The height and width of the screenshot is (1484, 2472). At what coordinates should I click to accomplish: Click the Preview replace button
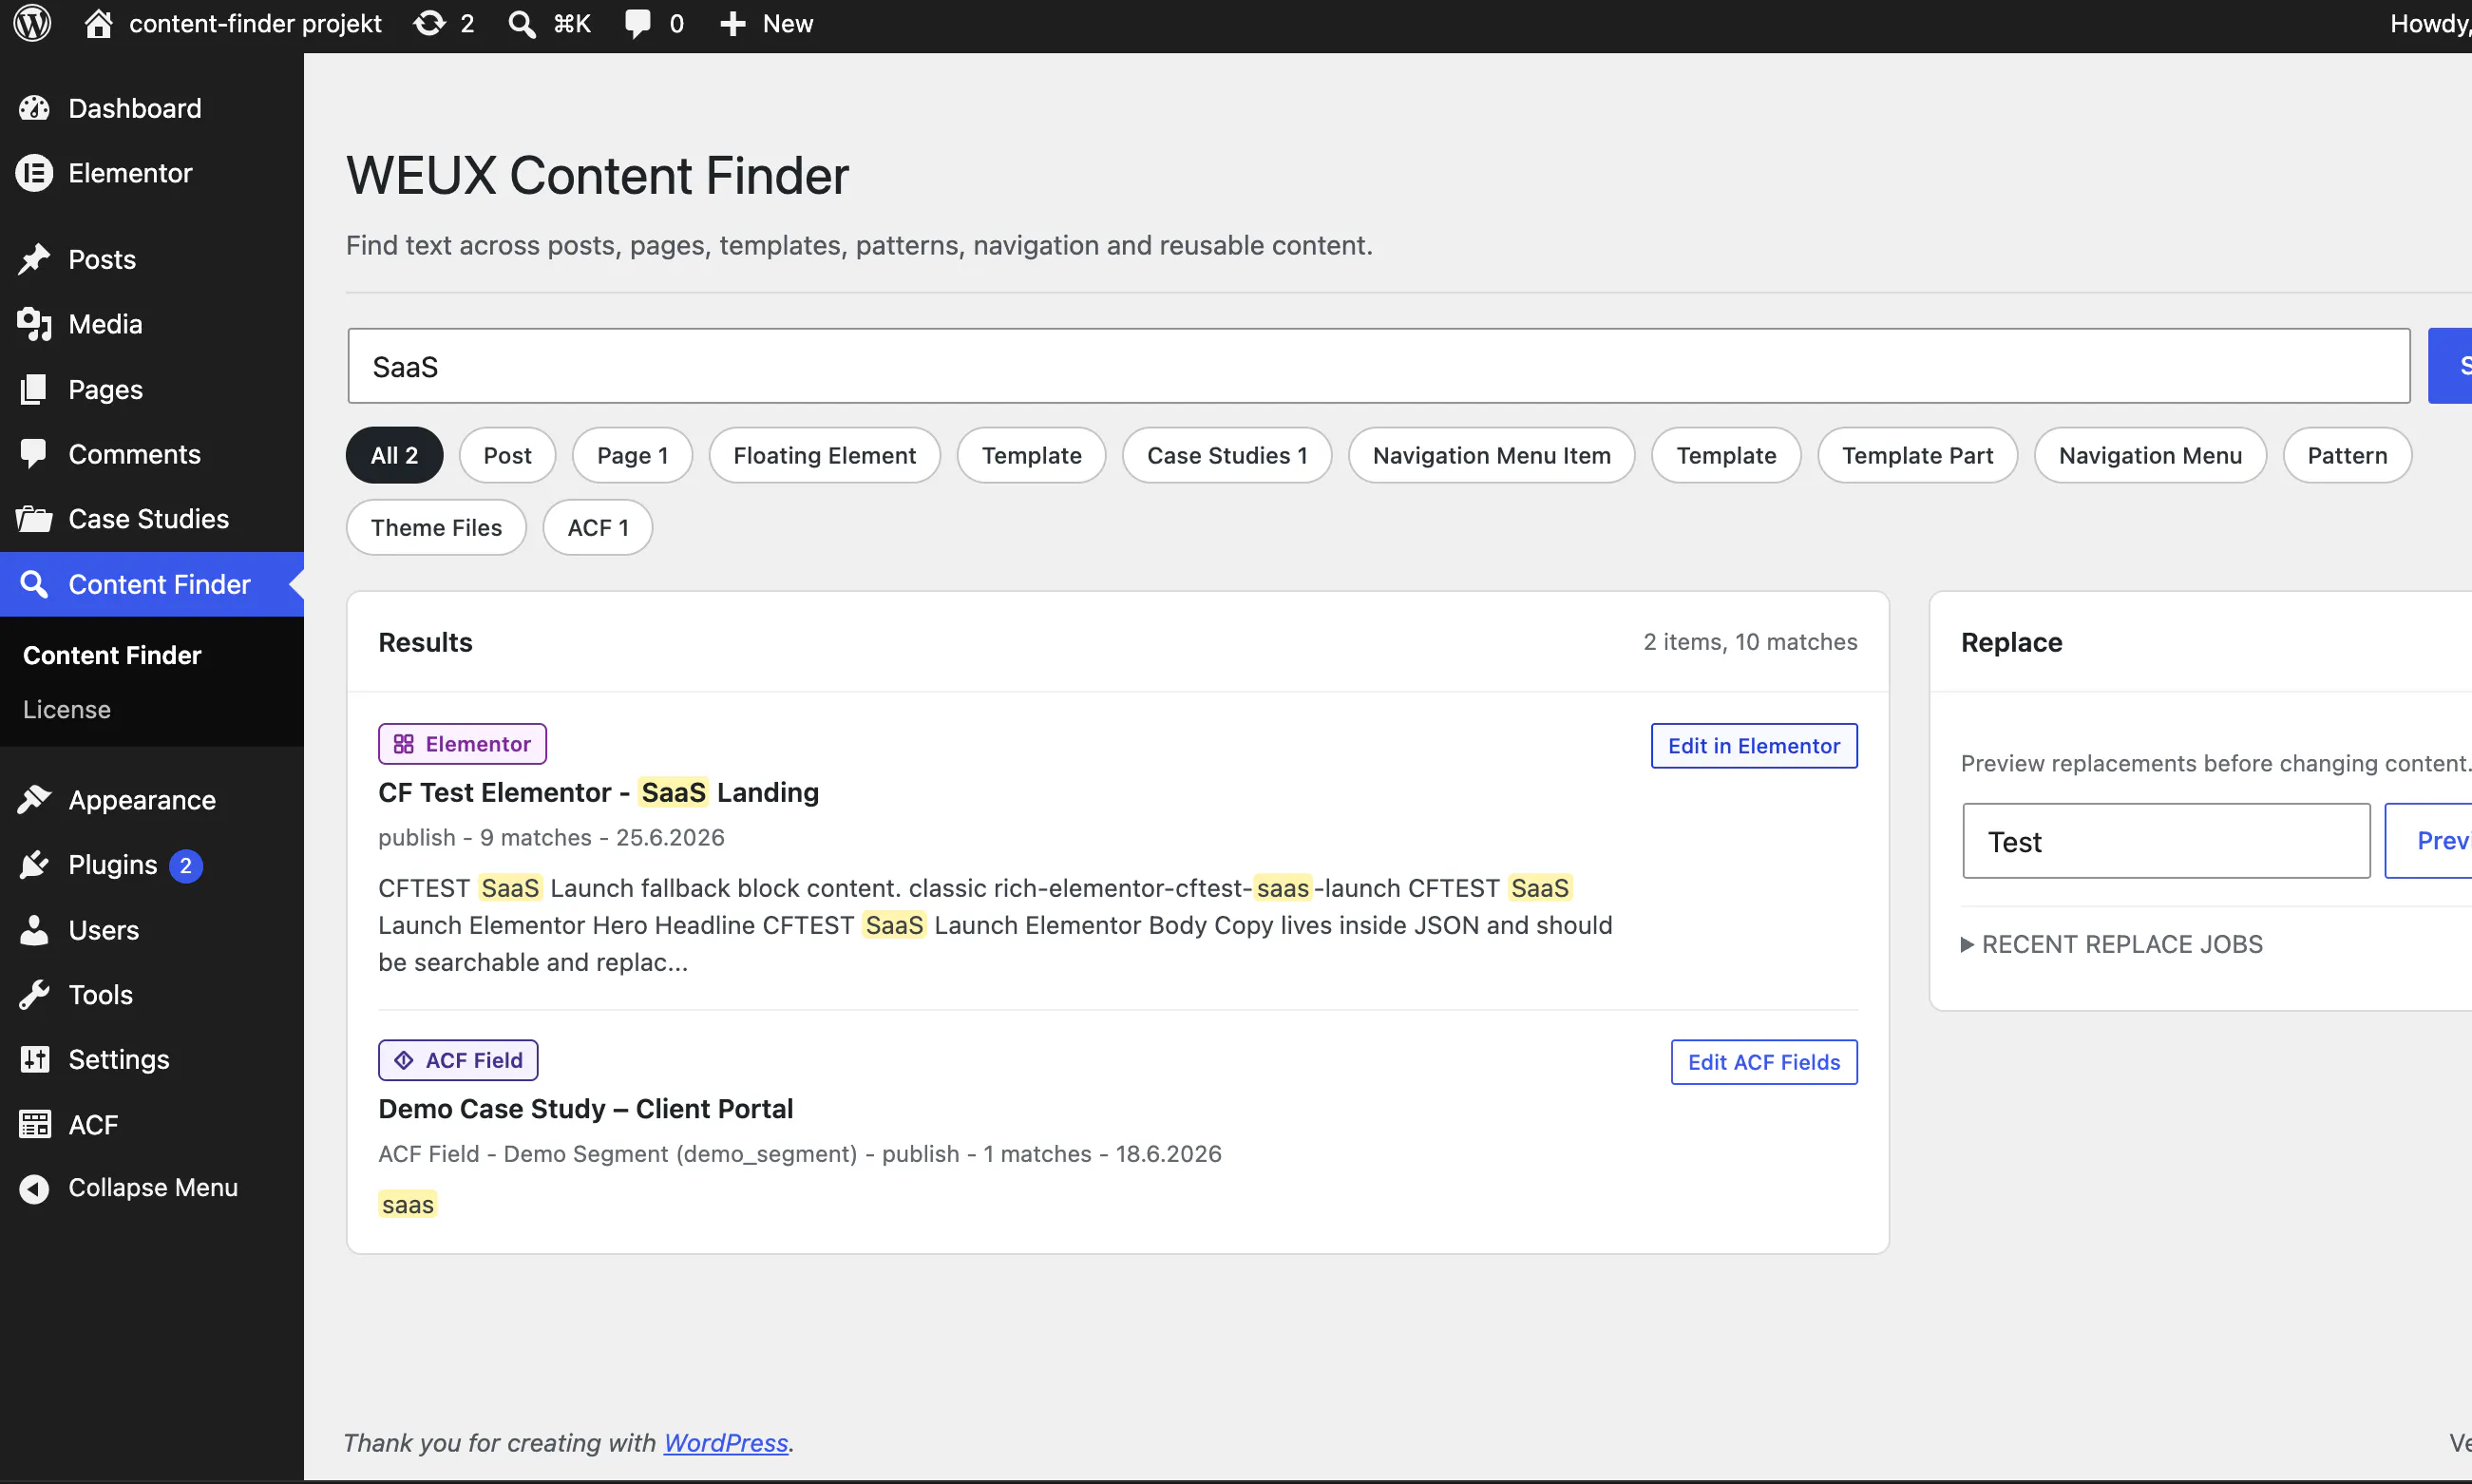click(x=2430, y=841)
